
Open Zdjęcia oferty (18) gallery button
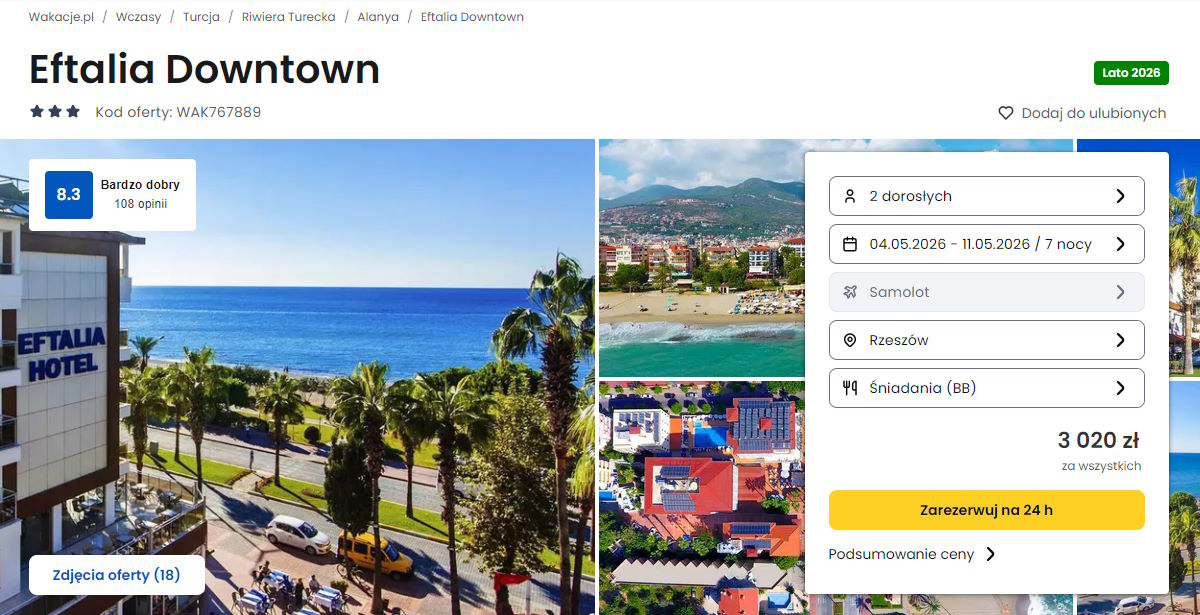tap(117, 575)
